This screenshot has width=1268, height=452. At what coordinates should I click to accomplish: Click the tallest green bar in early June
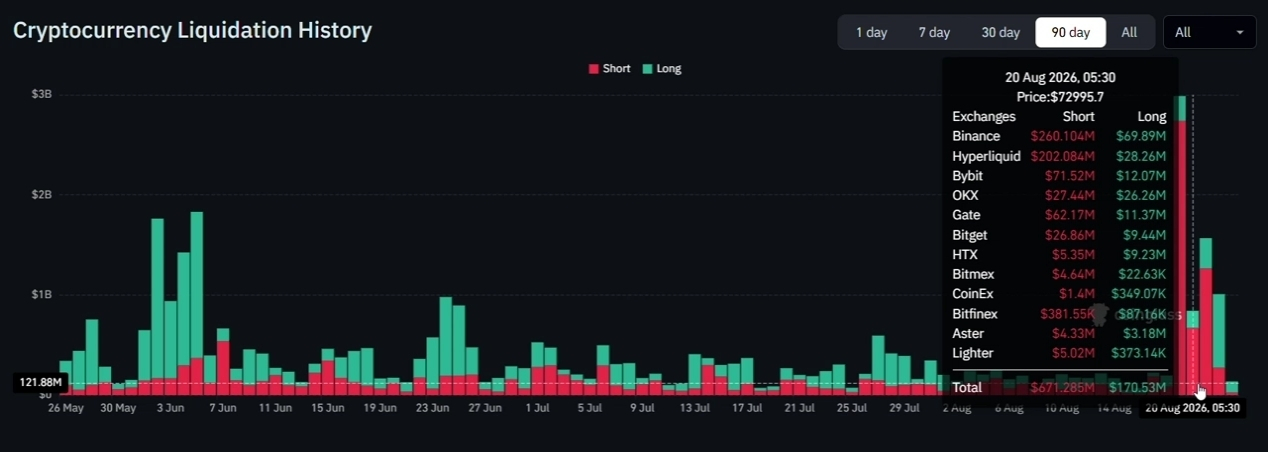point(197,285)
